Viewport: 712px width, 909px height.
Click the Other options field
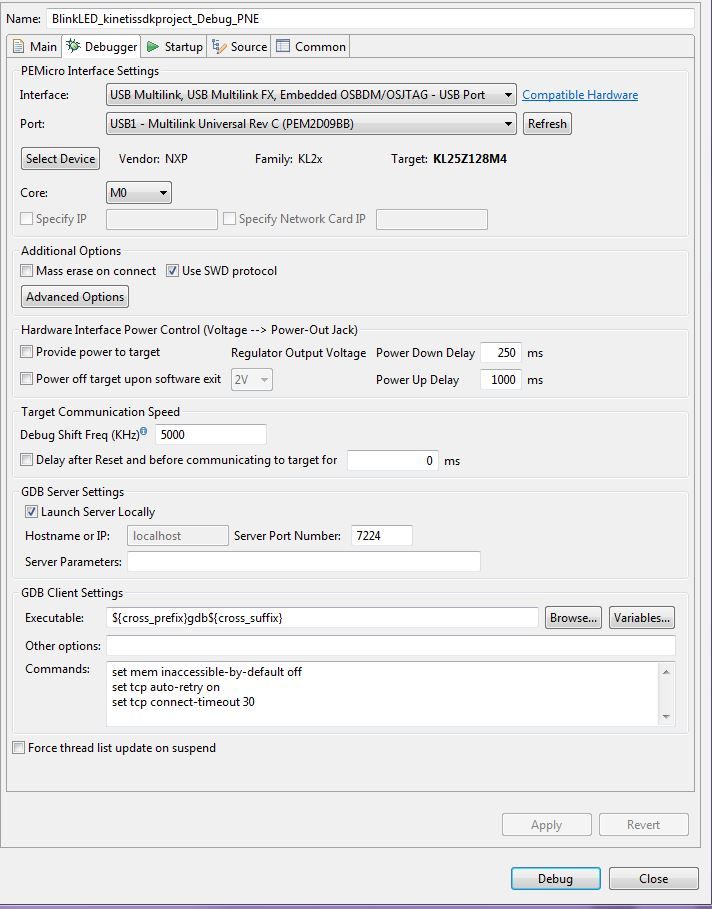[x=391, y=645]
